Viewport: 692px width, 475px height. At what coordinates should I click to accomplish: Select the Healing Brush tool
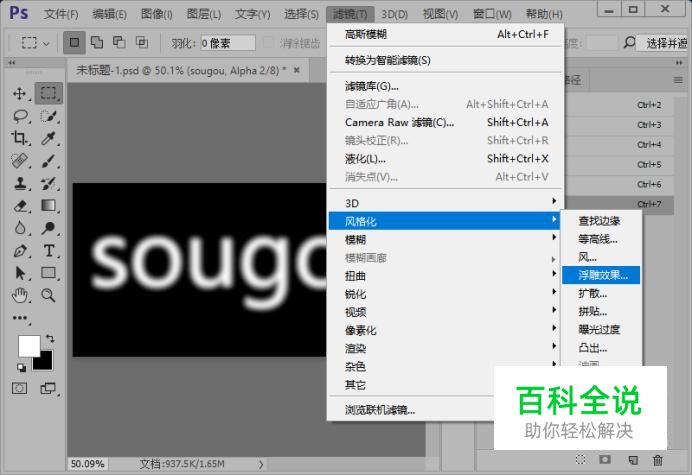coord(20,160)
